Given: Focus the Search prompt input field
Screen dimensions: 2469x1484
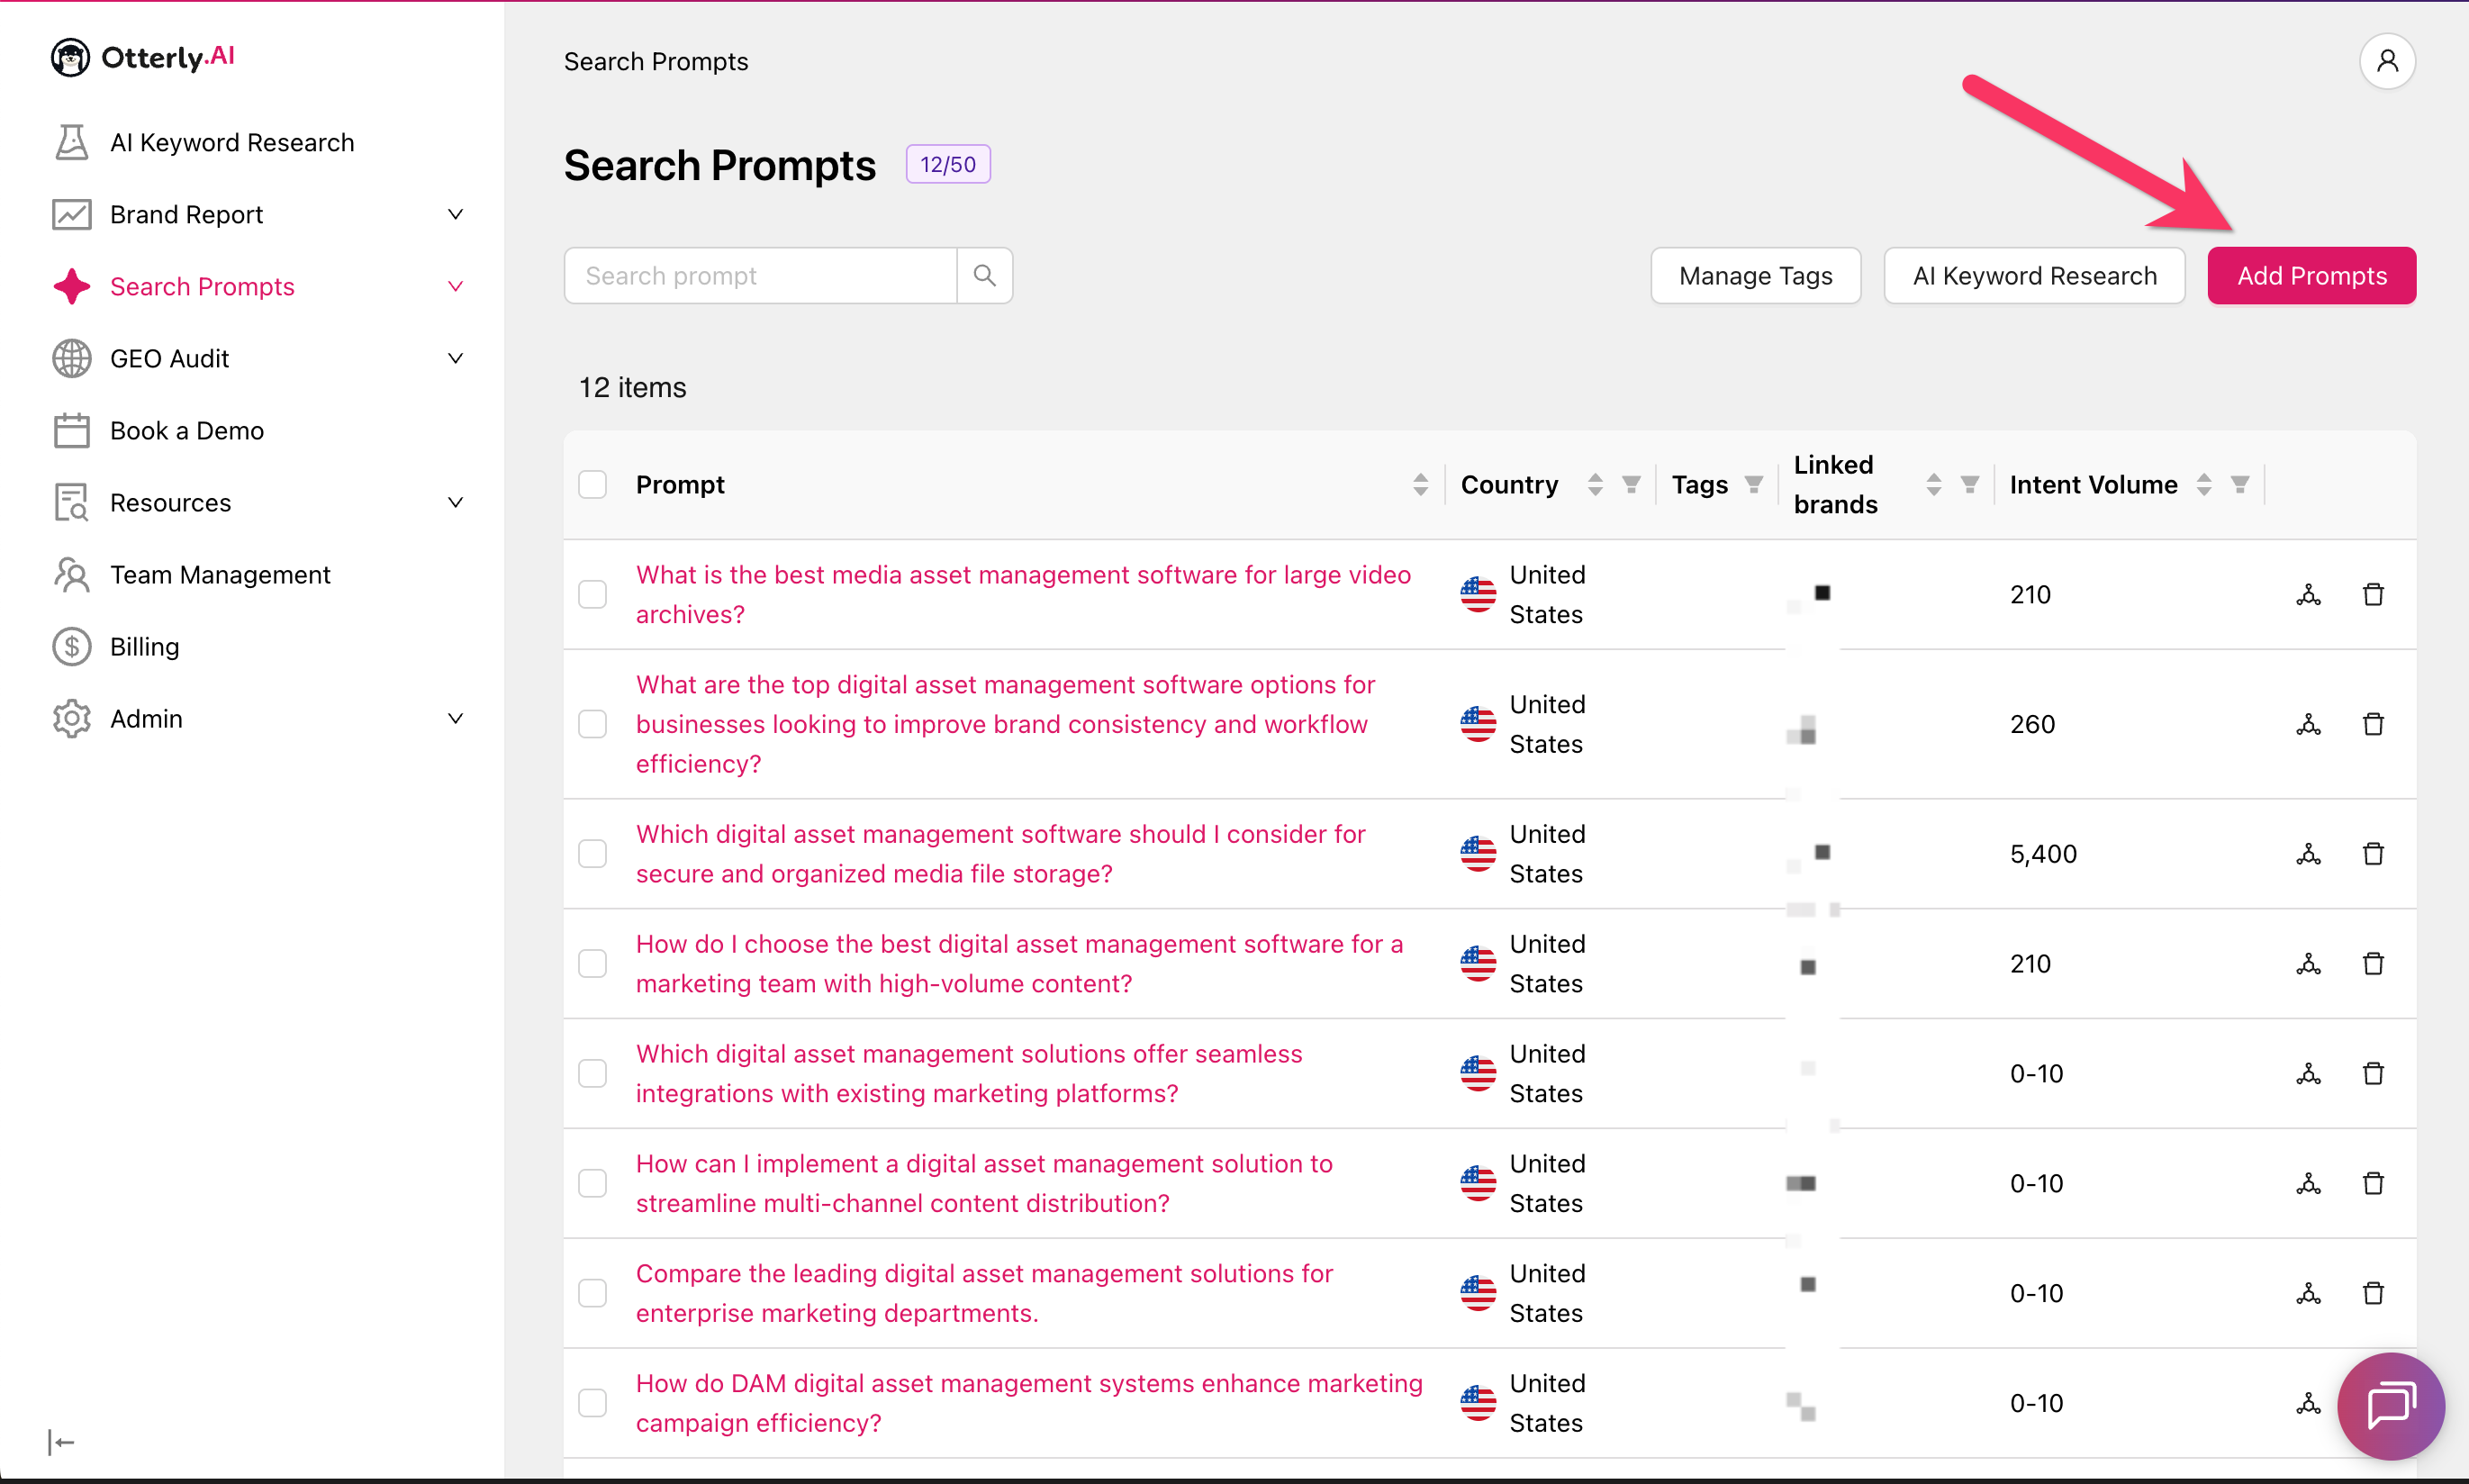Looking at the screenshot, I should pyautogui.click(x=760, y=275).
